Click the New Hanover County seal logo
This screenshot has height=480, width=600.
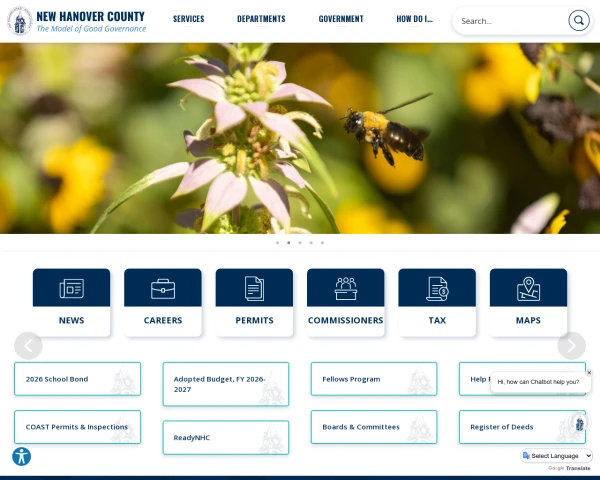coord(20,21)
